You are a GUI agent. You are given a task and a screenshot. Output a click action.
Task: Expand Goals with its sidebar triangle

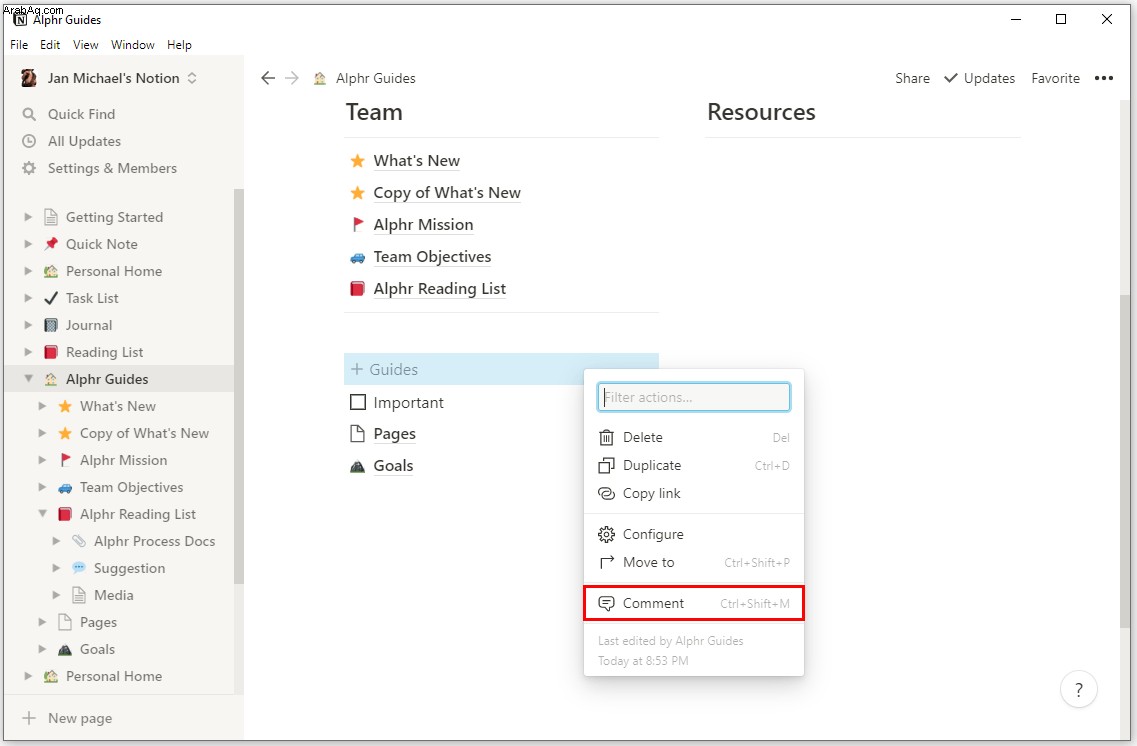click(x=42, y=650)
